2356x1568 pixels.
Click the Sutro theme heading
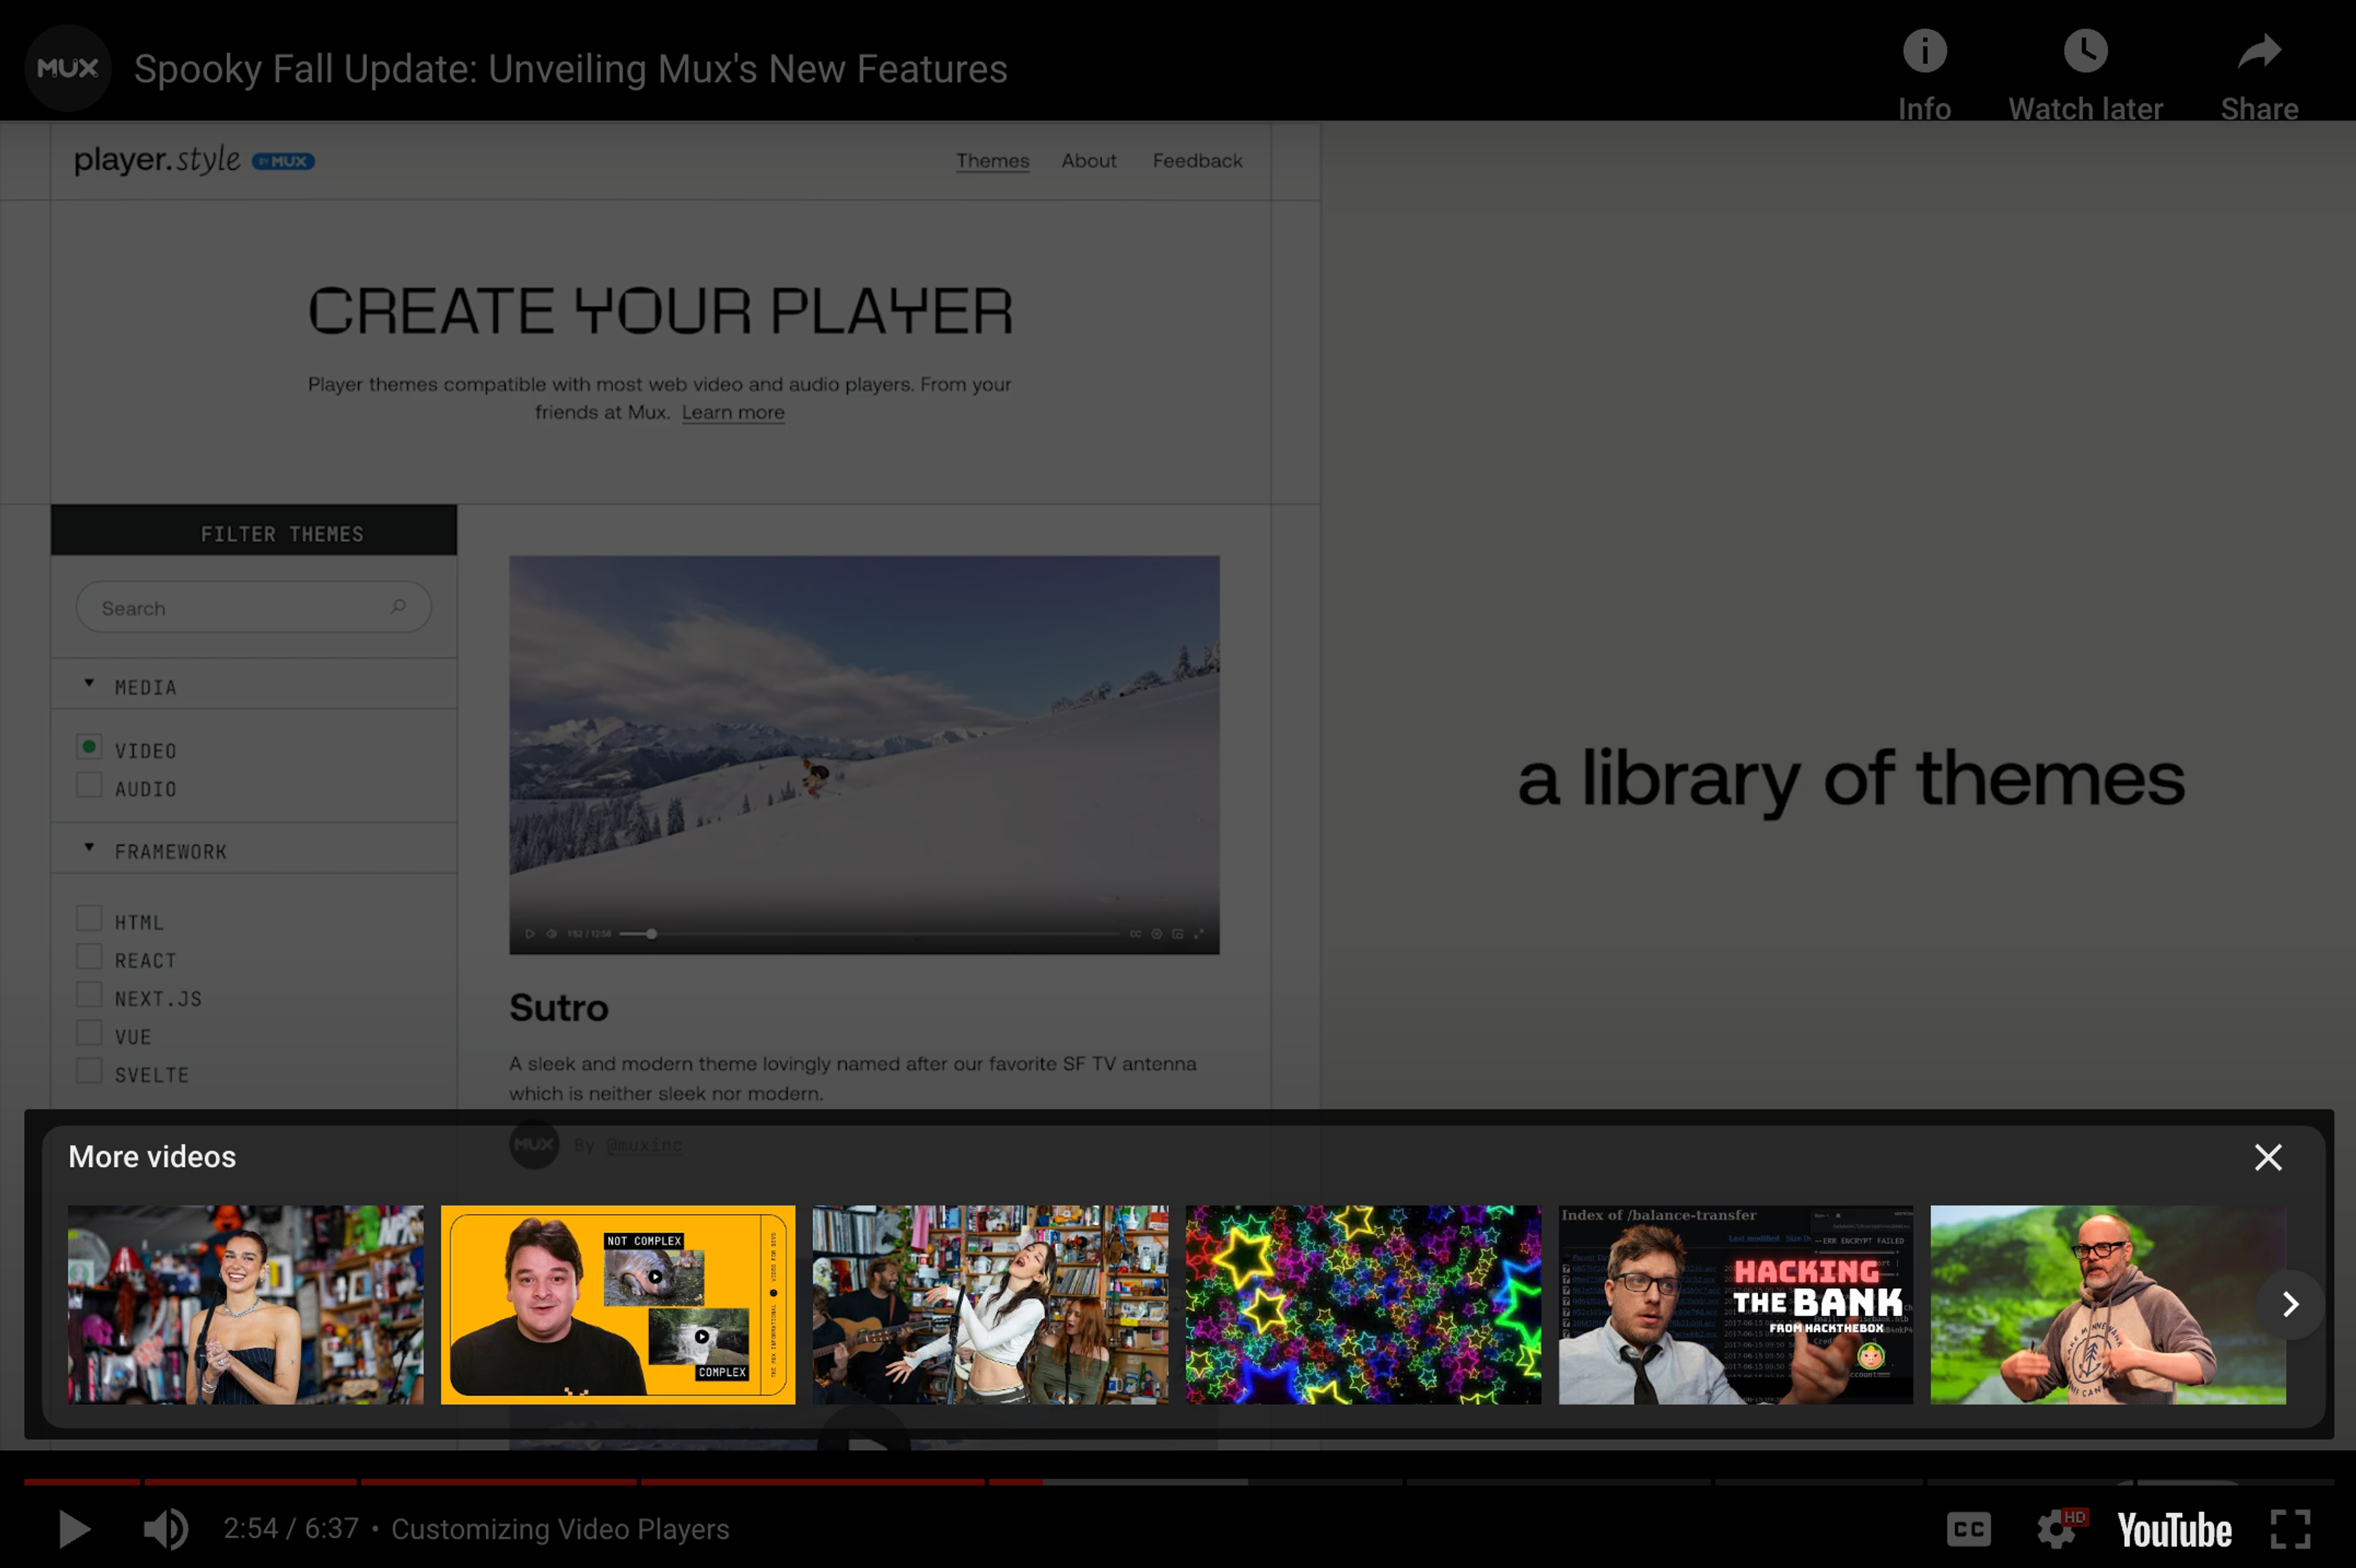coord(558,1007)
